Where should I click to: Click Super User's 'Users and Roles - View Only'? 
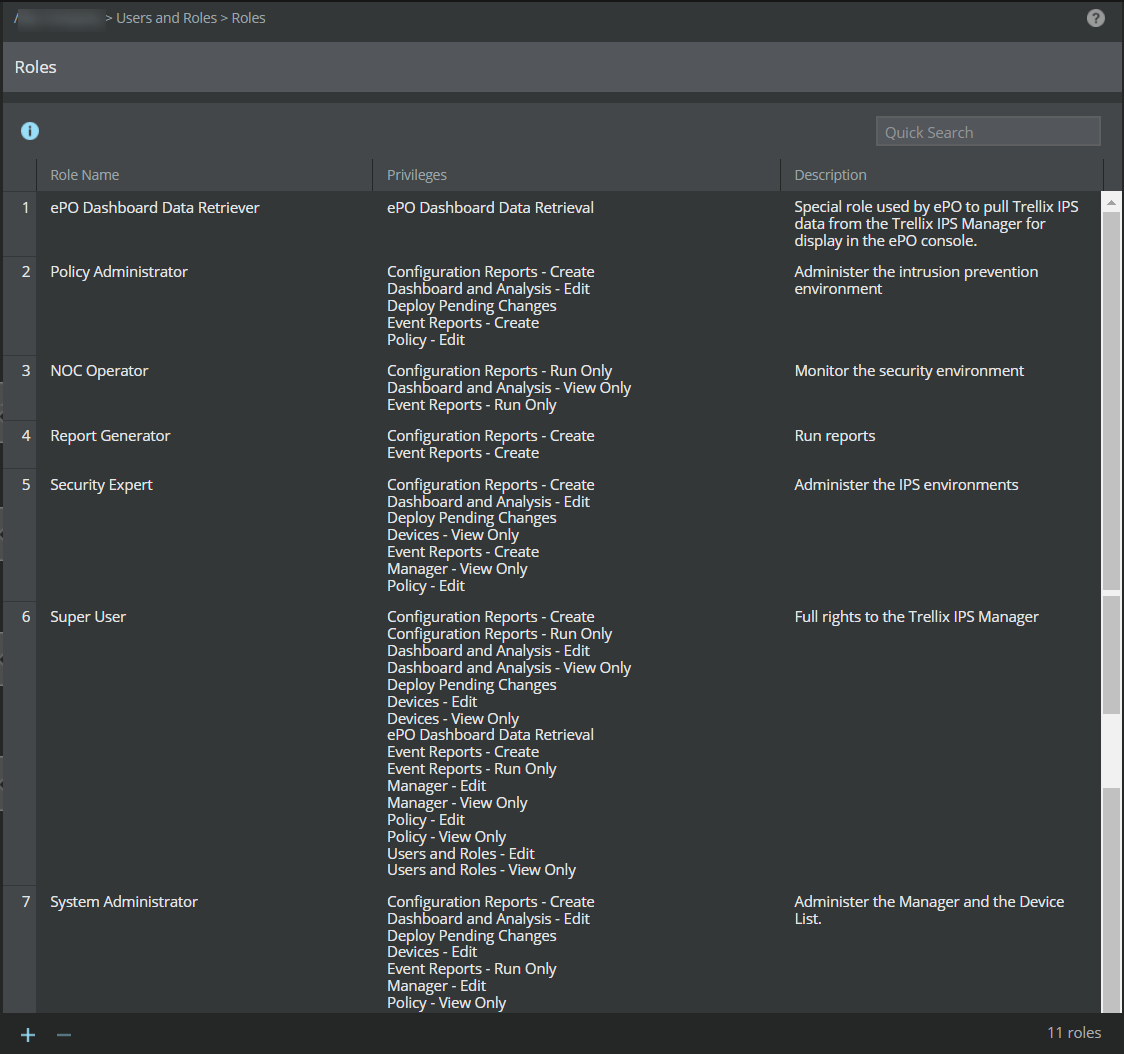coord(481,870)
